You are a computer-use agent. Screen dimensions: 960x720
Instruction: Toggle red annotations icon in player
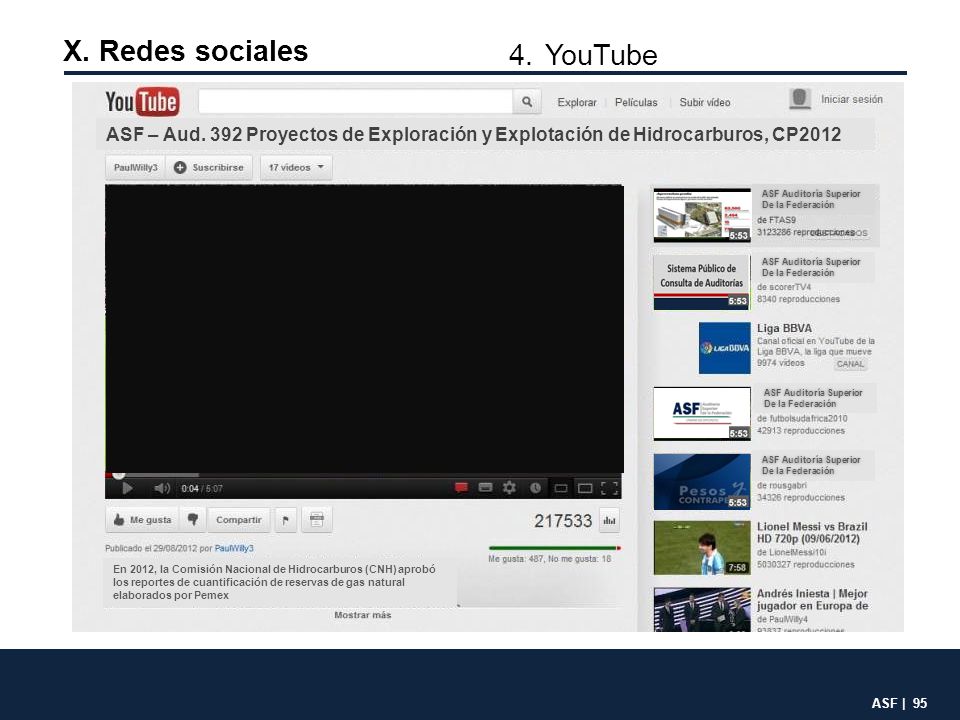[x=461, y=487]
